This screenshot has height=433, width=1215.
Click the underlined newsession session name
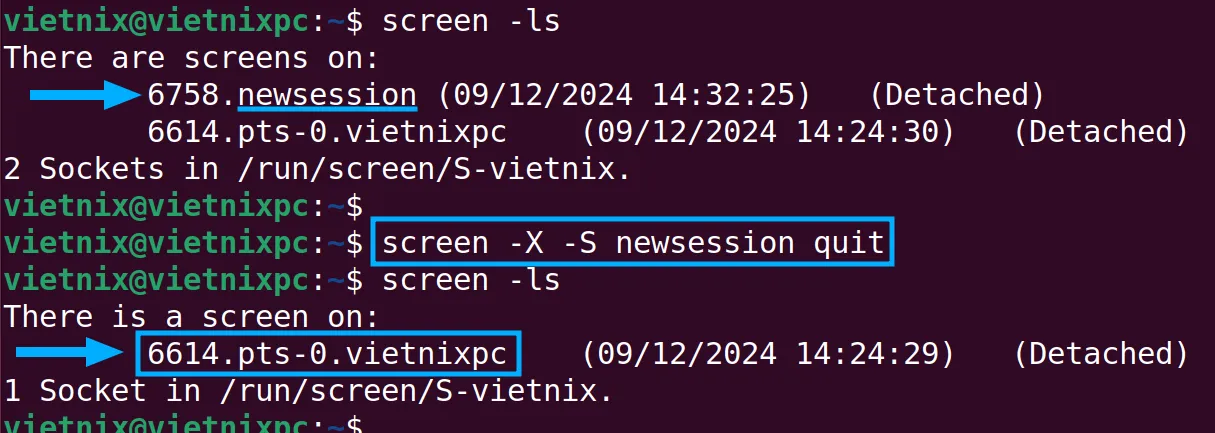(328, 95)
